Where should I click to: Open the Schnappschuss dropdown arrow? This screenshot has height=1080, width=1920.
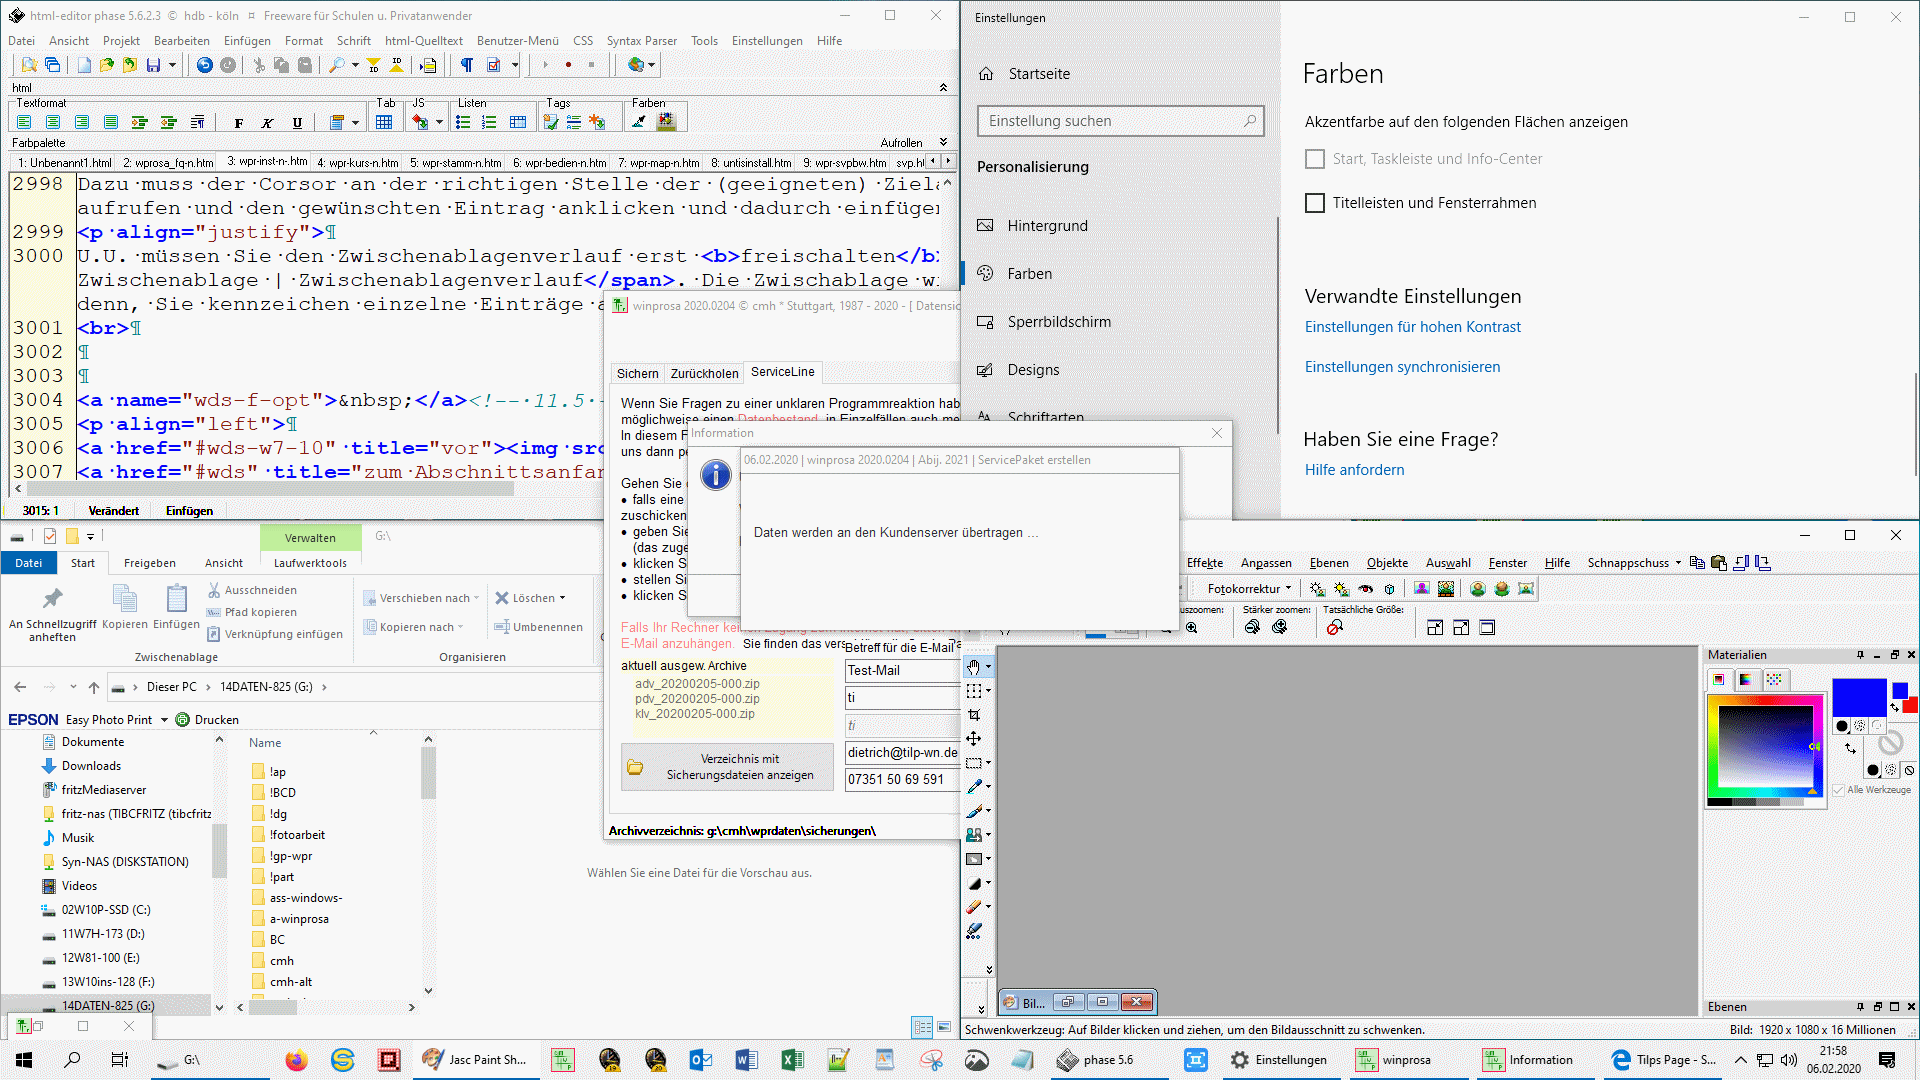(1678, 563)
